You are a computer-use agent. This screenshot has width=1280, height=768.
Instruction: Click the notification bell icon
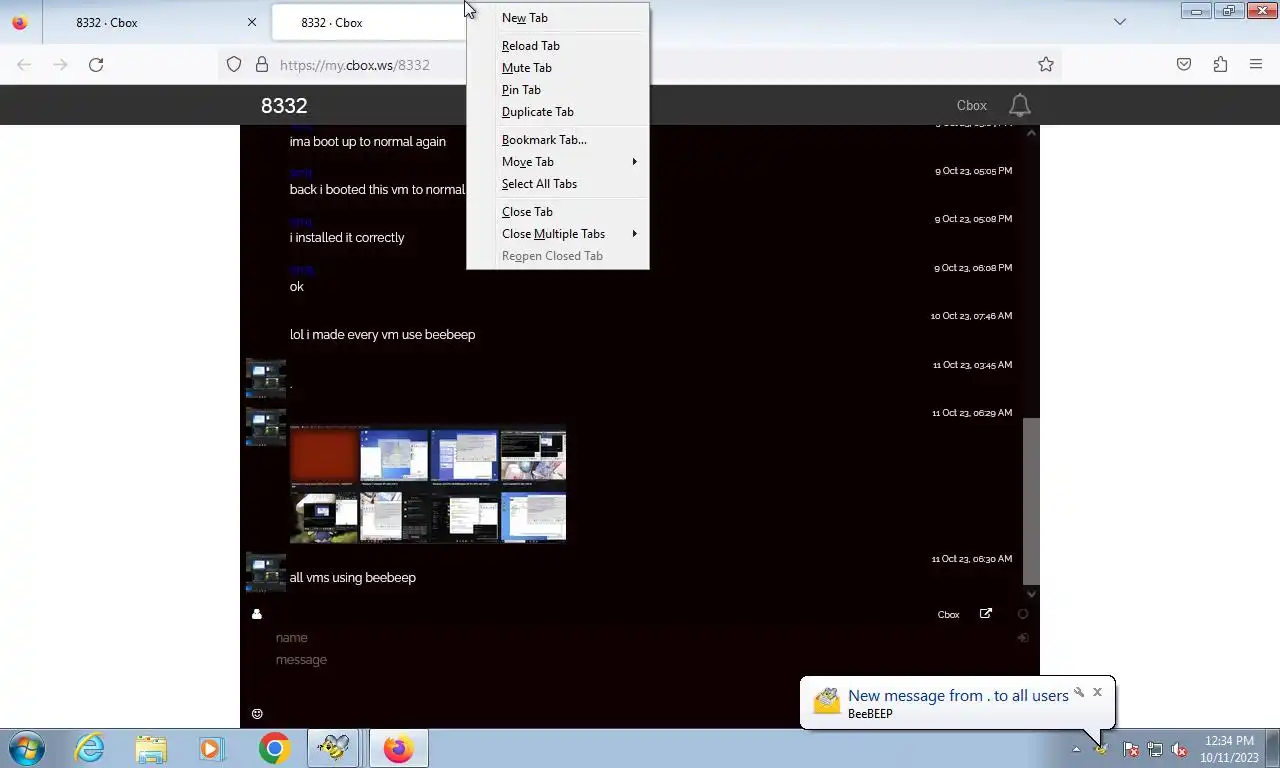1019,105
